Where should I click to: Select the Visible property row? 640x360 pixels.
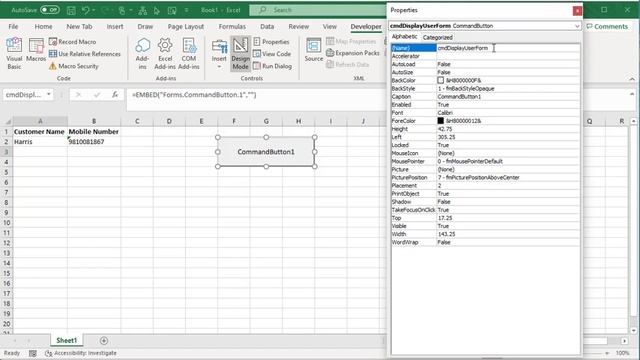tap(485, 226)
